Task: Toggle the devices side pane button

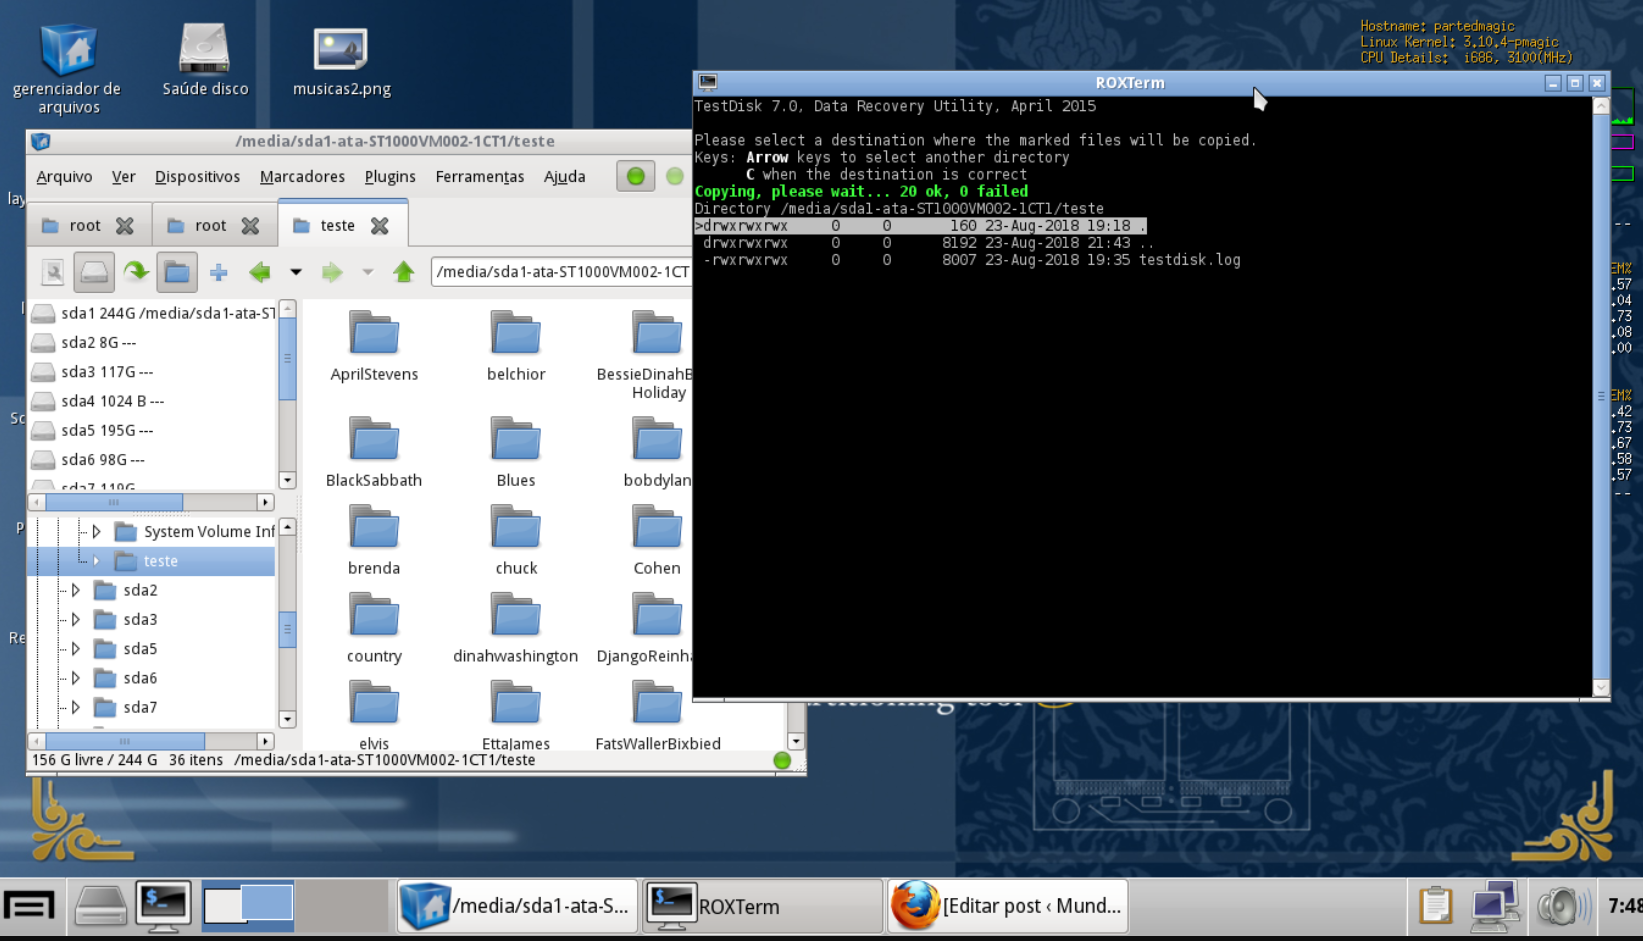Action: click(94, 272)
